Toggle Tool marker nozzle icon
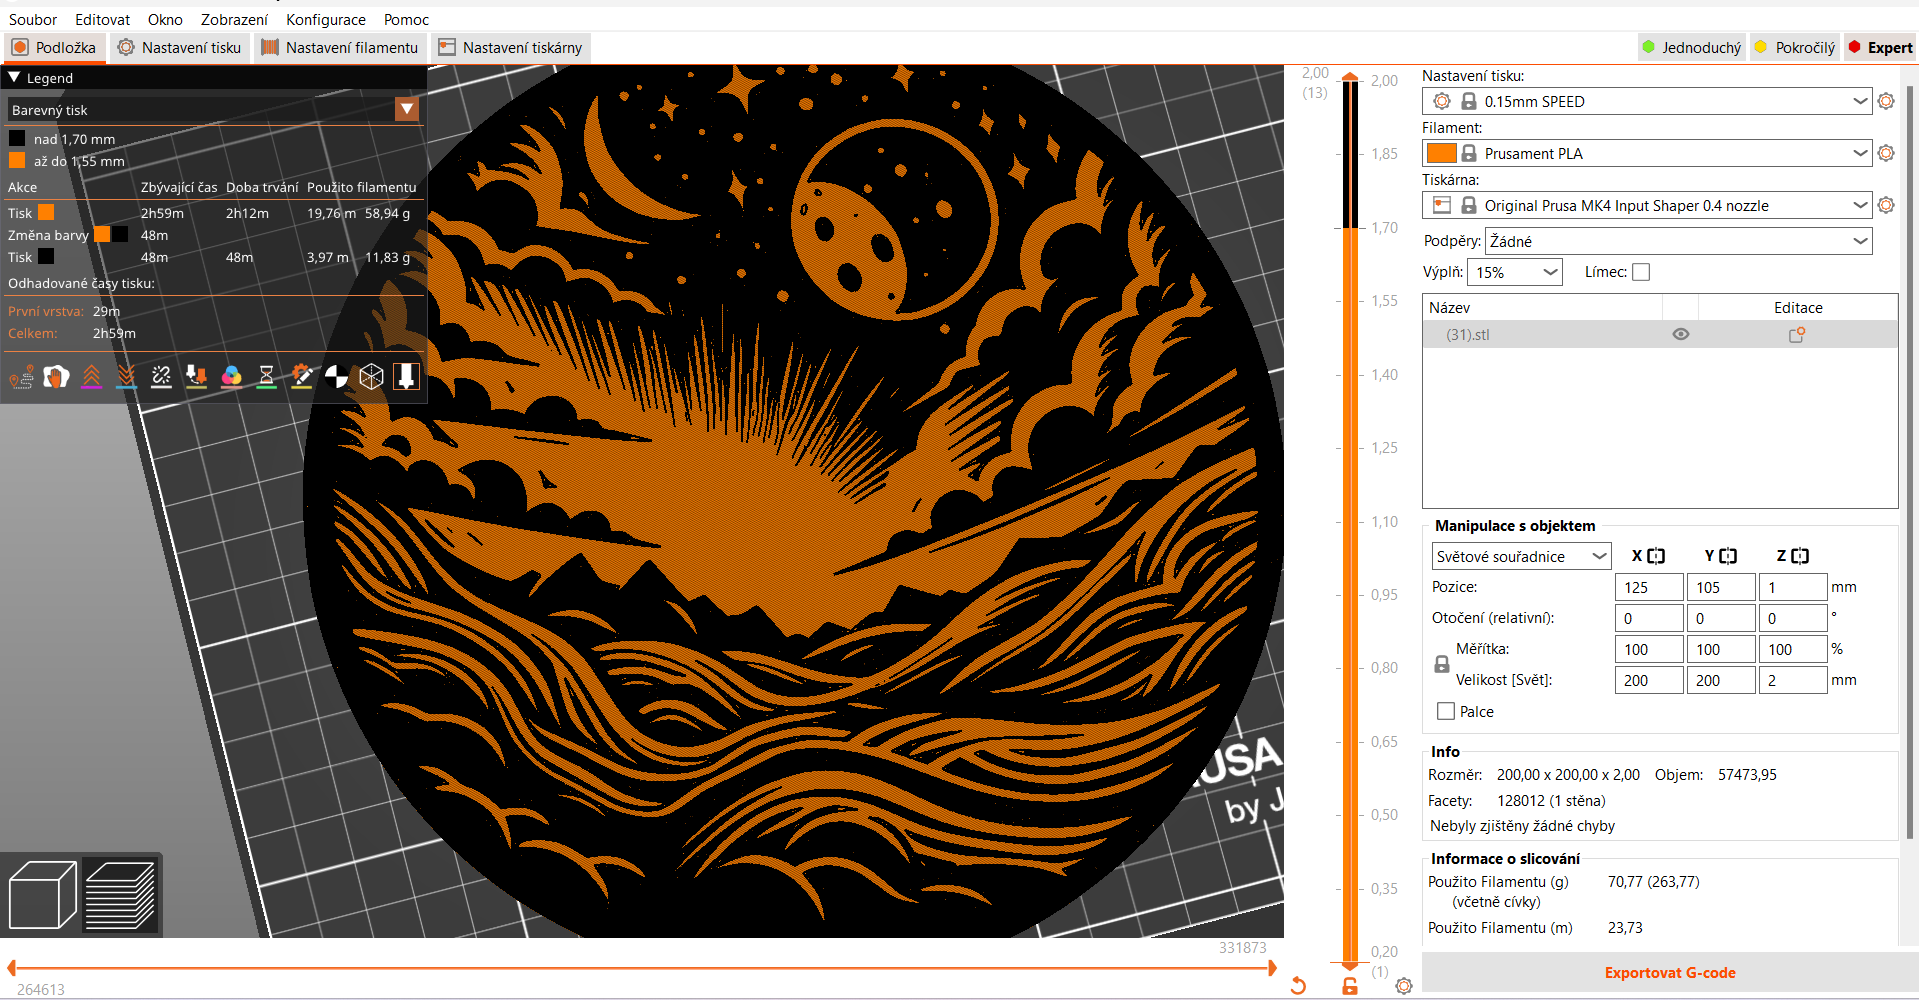 point(406,376)
